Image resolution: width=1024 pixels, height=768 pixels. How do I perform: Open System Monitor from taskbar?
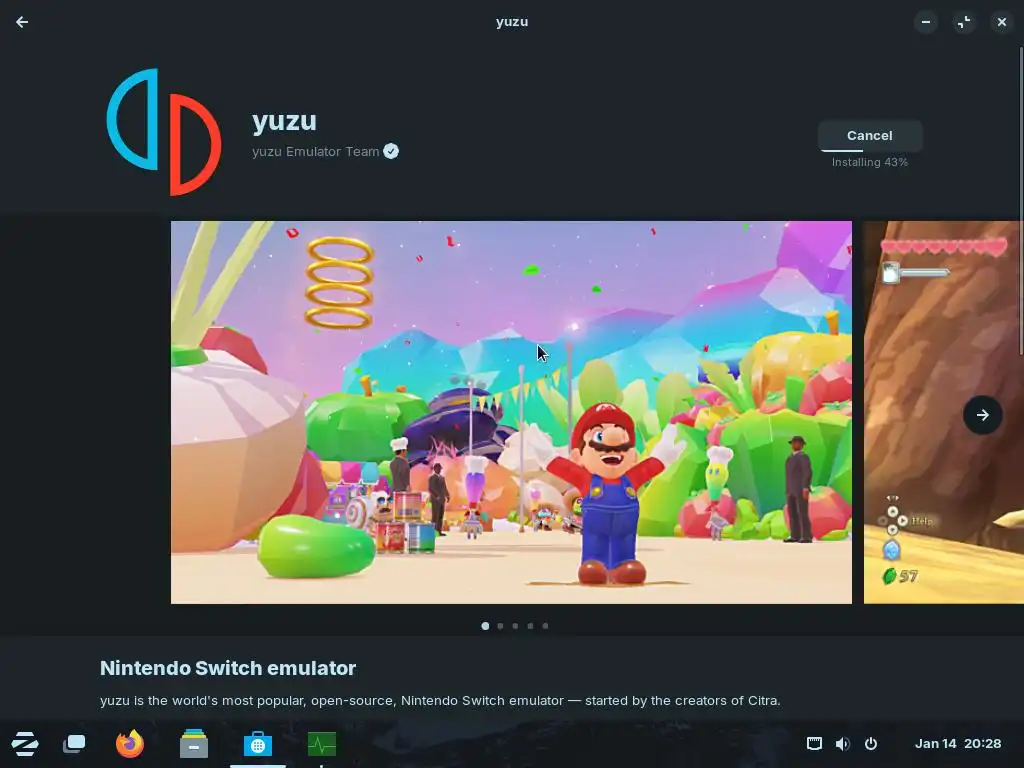(322, 744)
